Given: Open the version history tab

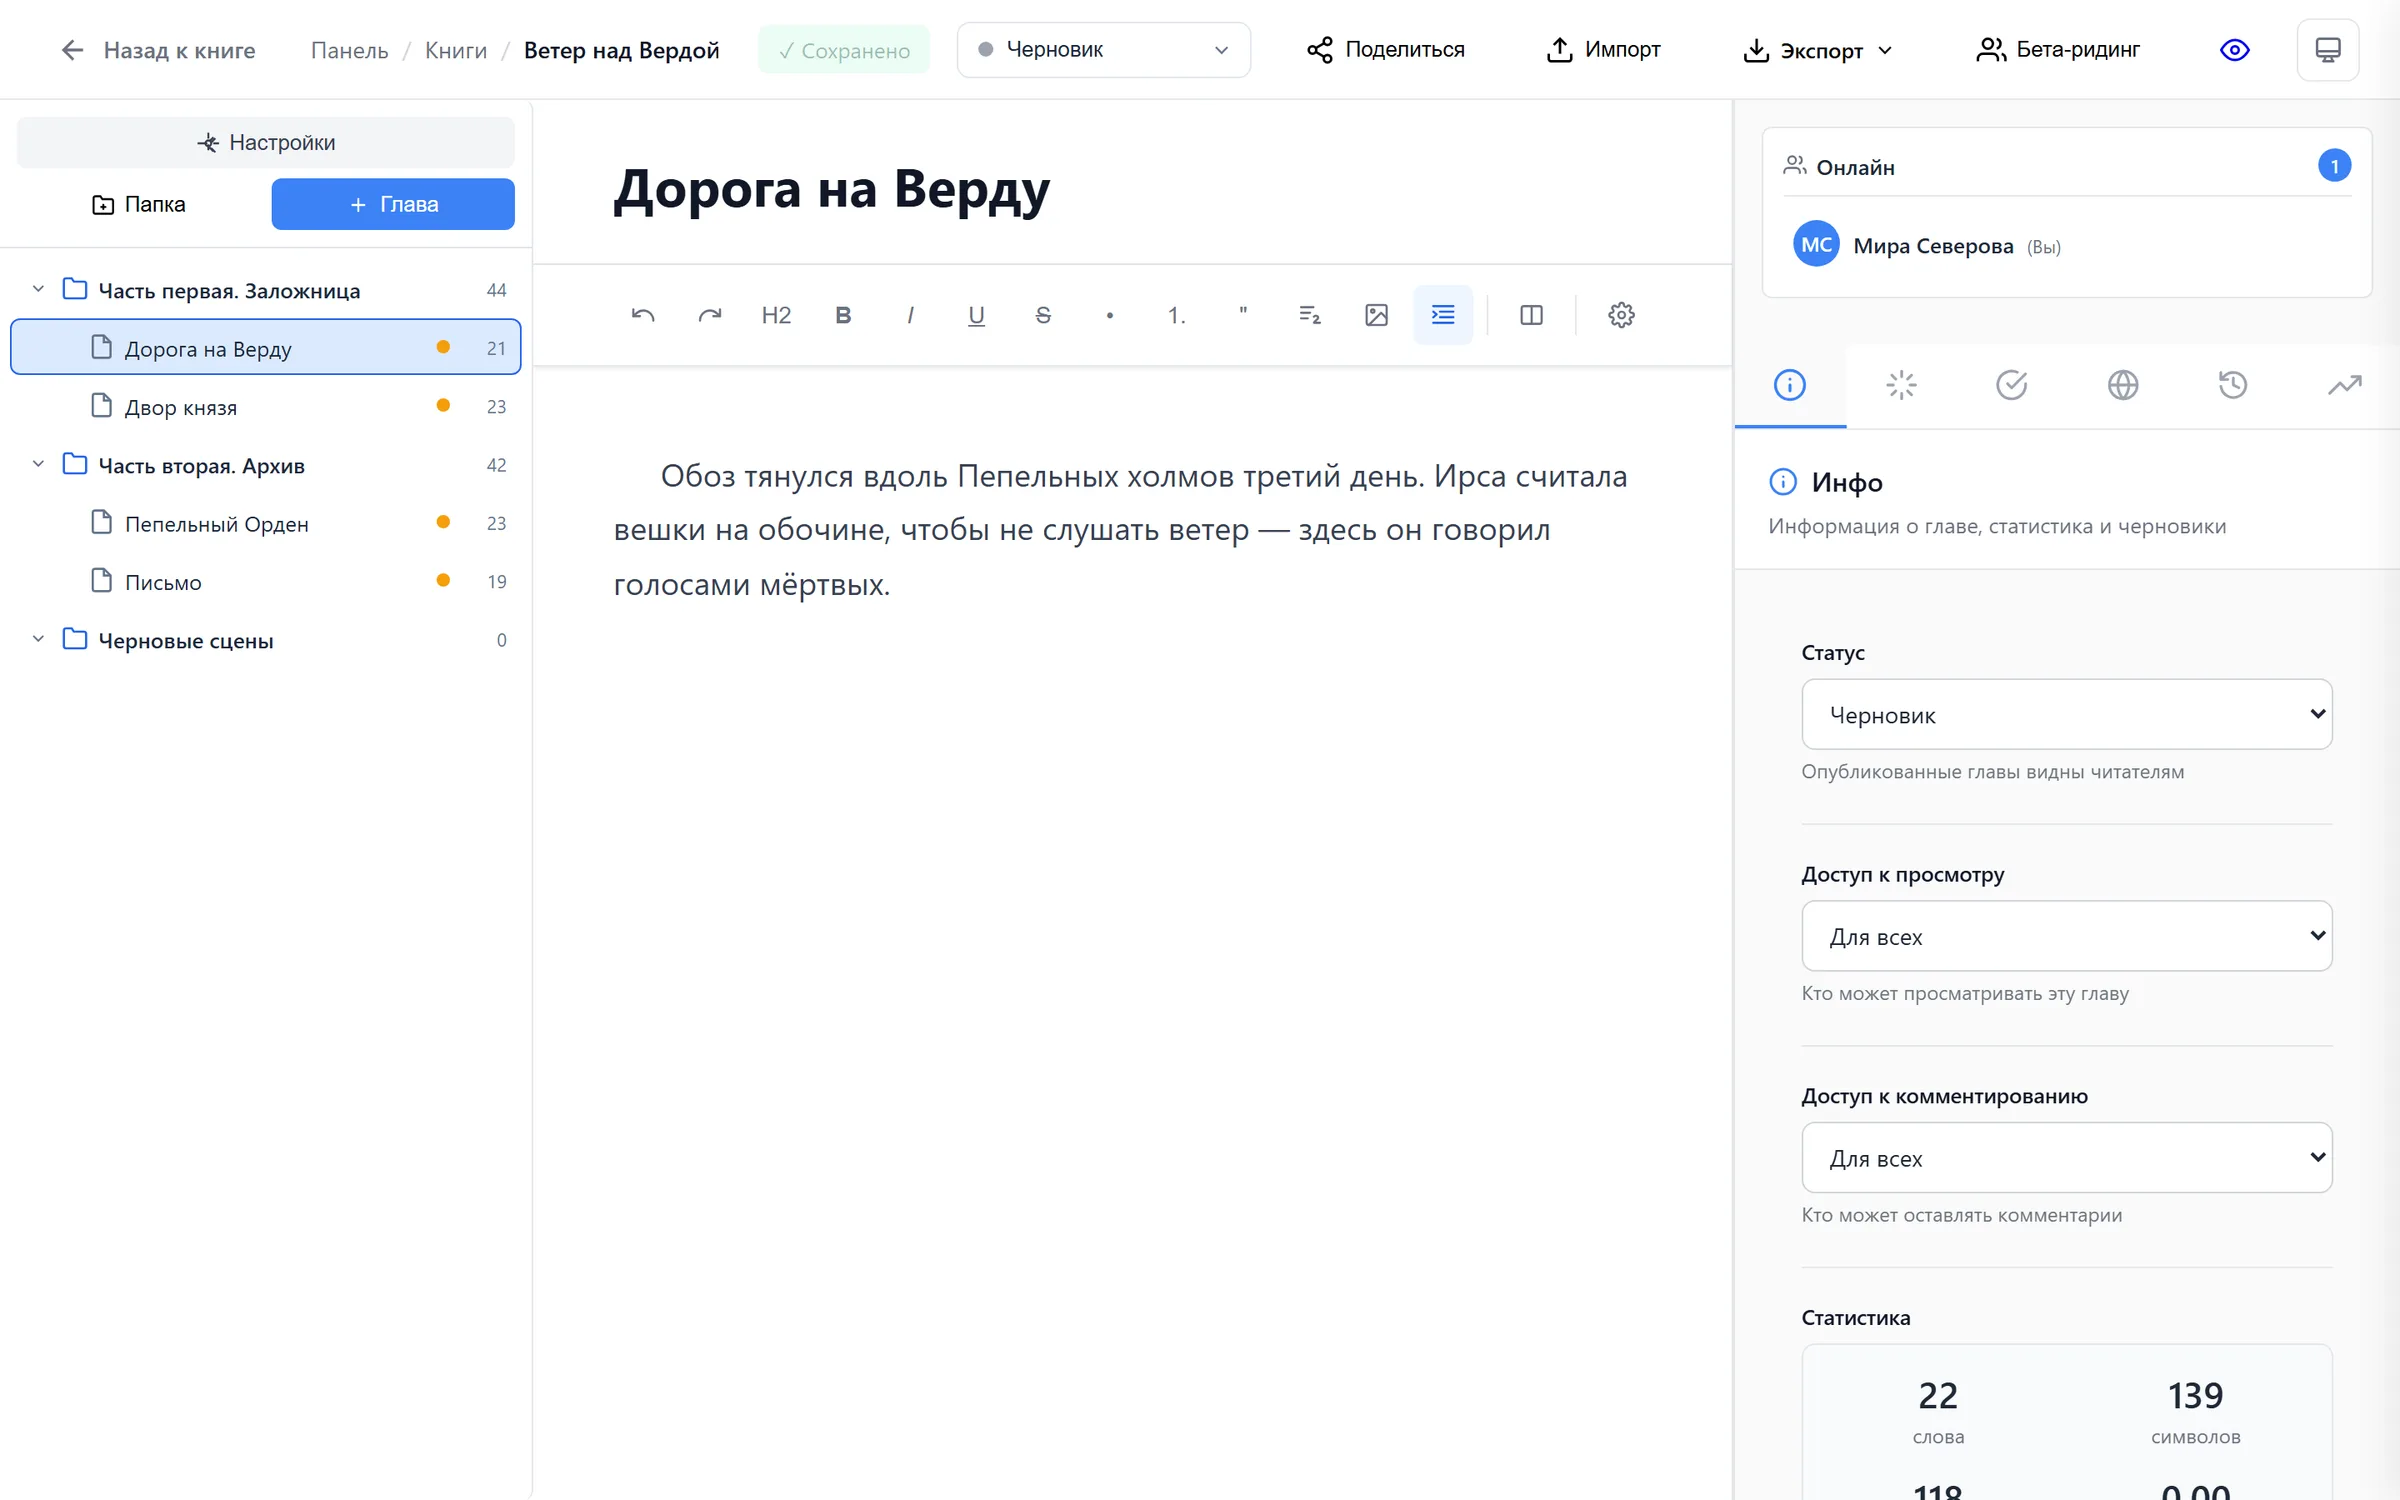Looking at the screenshot, I should (2233, 385).
